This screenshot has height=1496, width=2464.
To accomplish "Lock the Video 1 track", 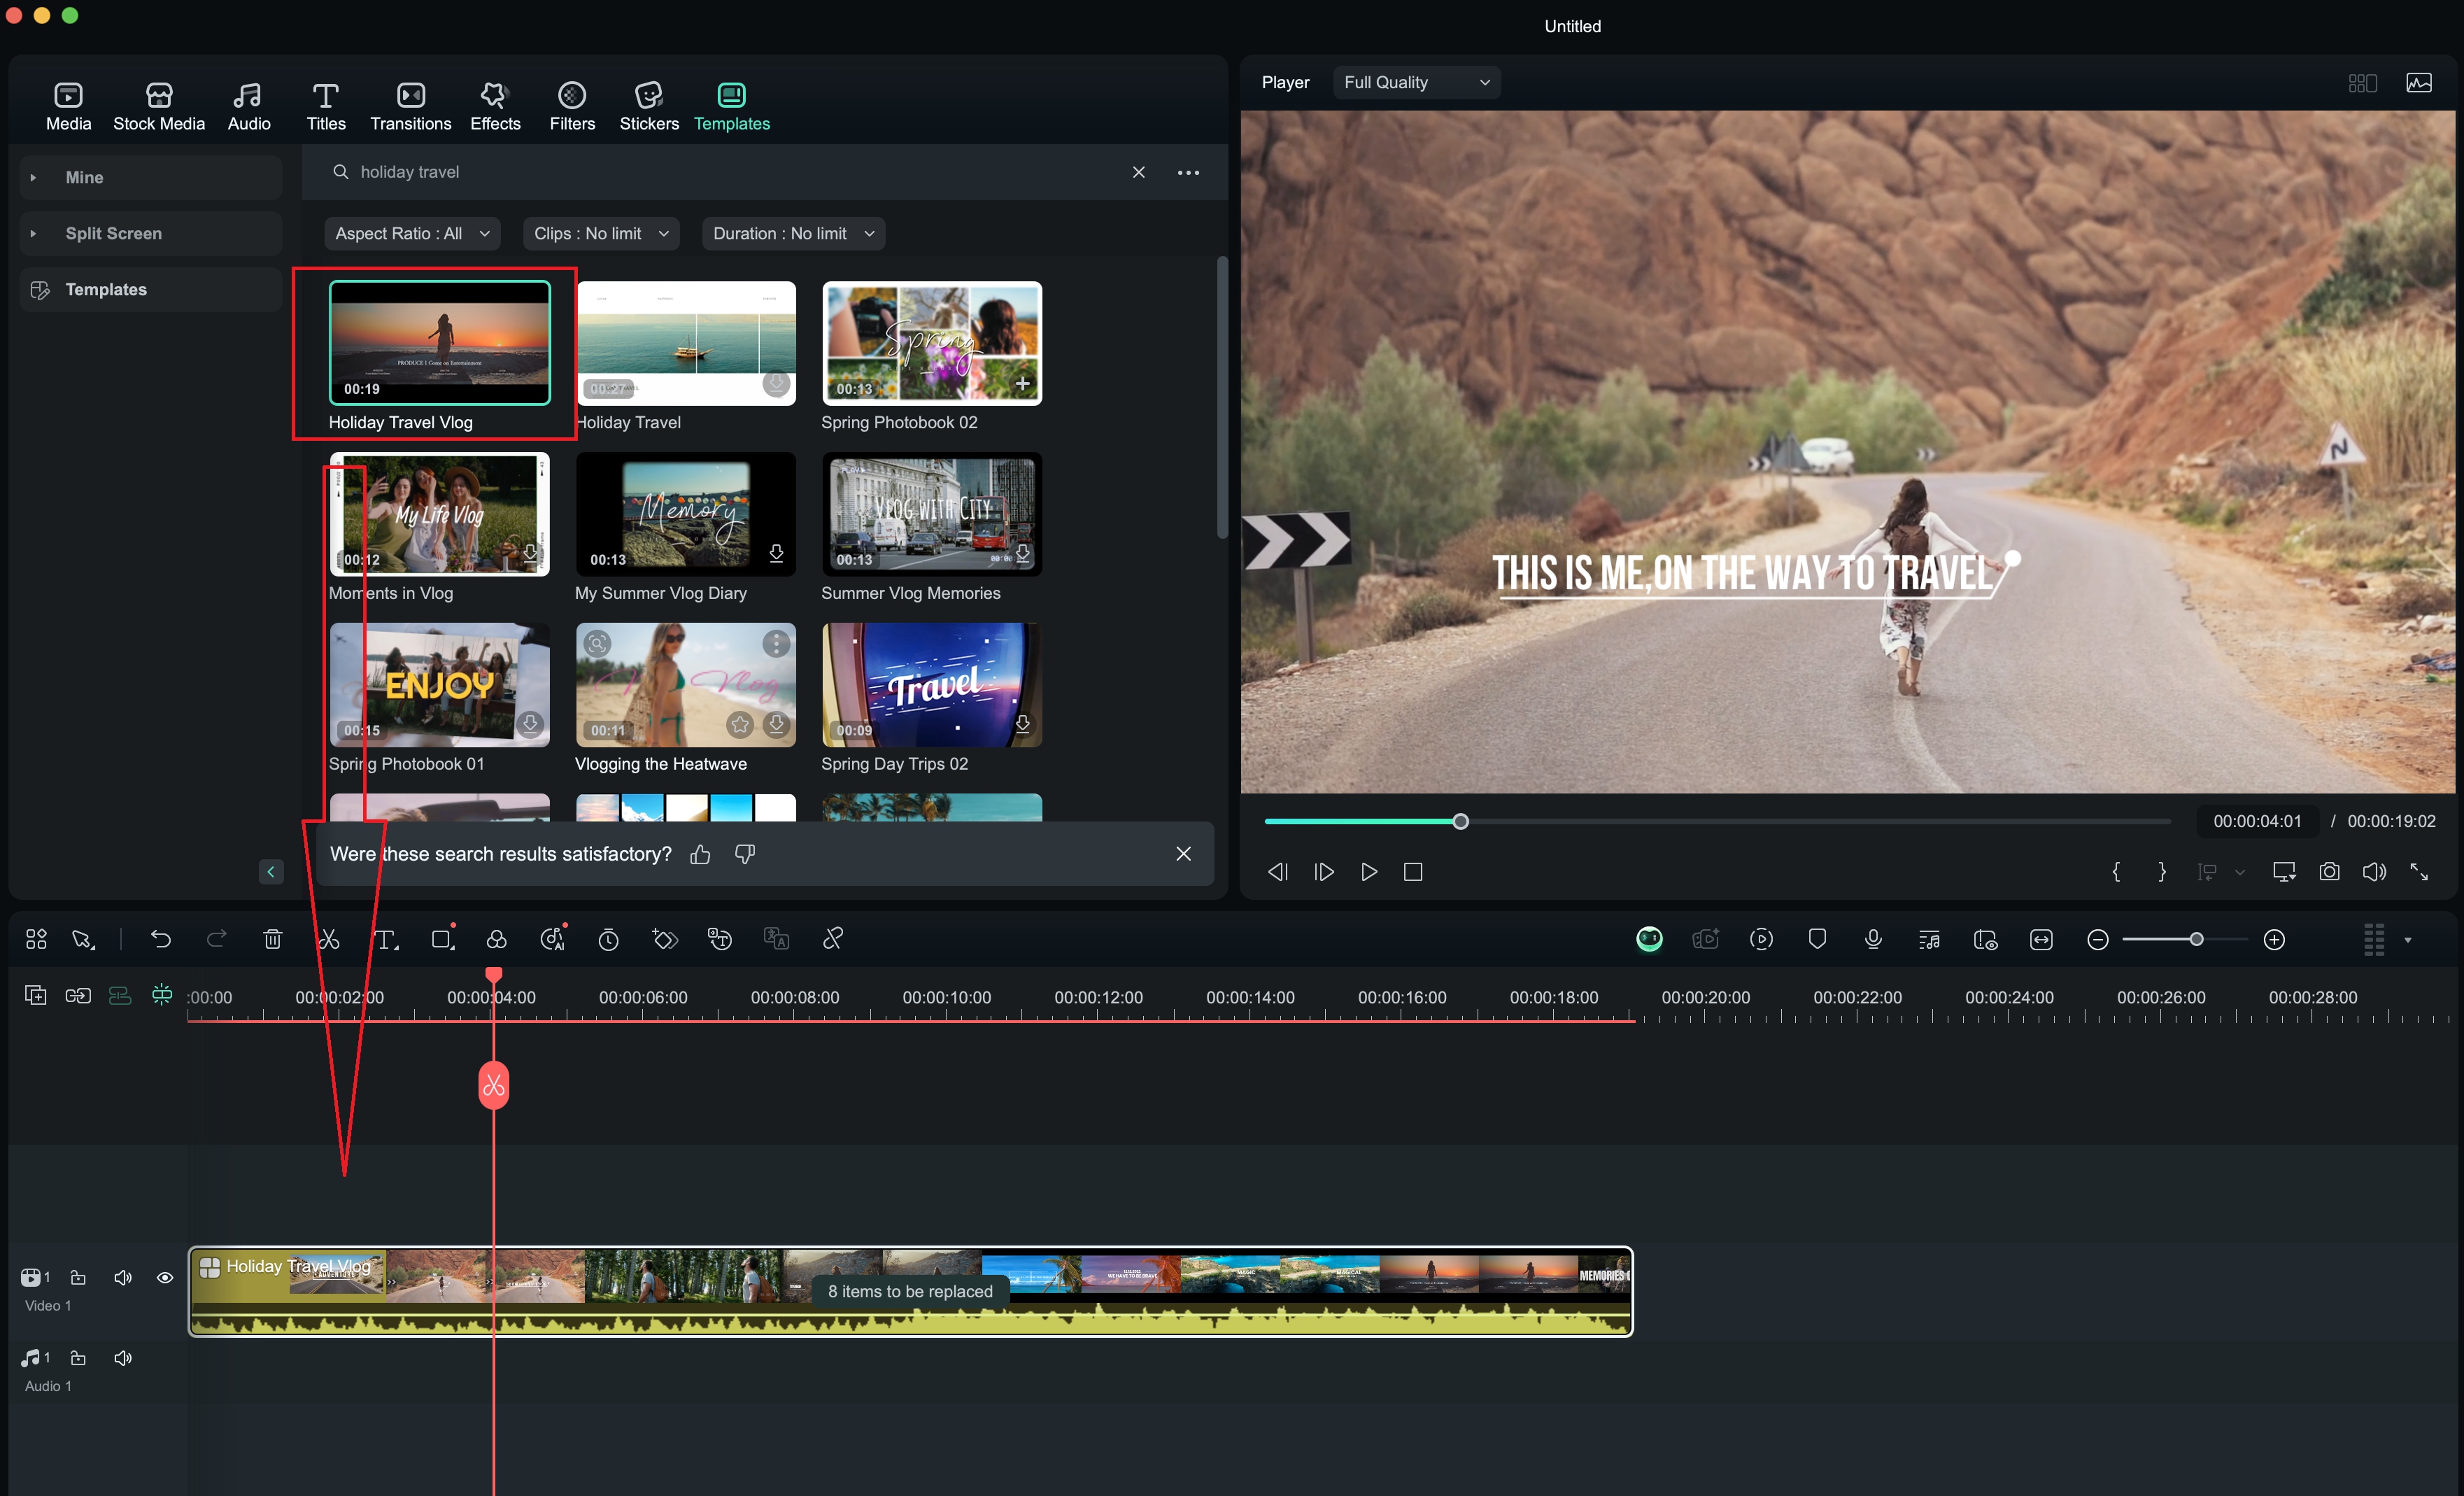I will click(78, 1277).
